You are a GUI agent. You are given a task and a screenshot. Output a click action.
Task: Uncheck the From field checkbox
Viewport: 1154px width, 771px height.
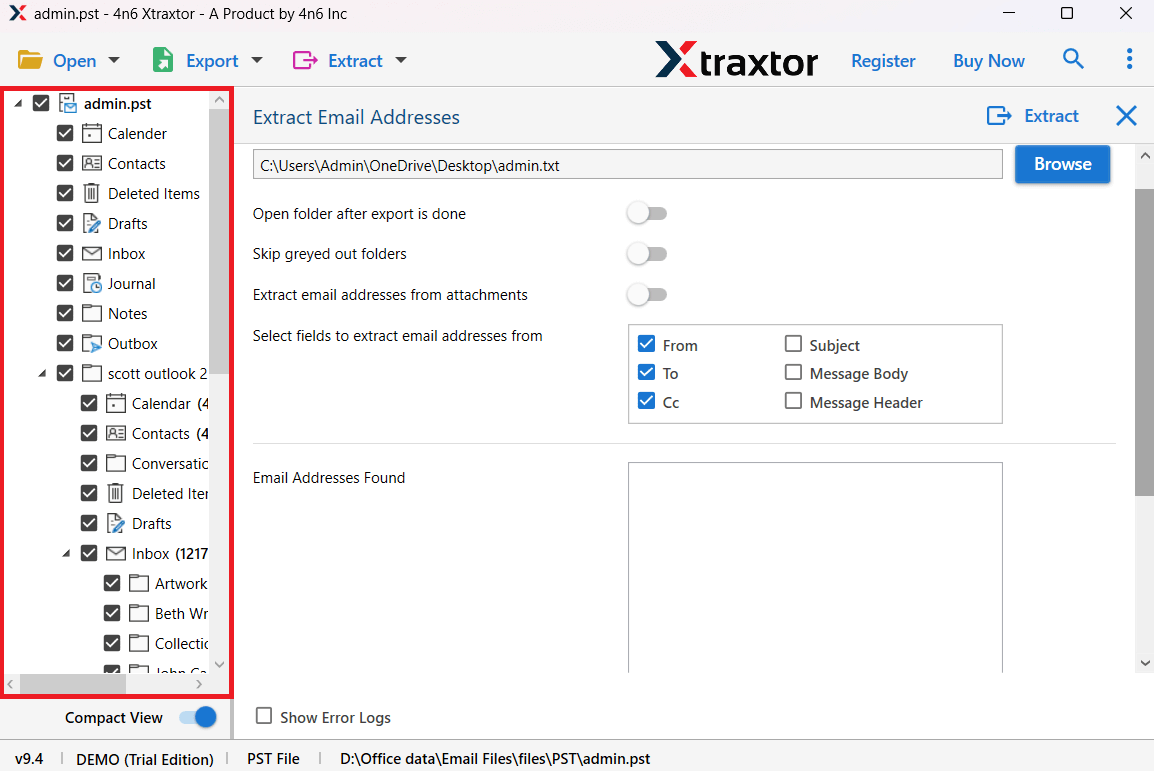pyautogui.click(x=646, y=344)
